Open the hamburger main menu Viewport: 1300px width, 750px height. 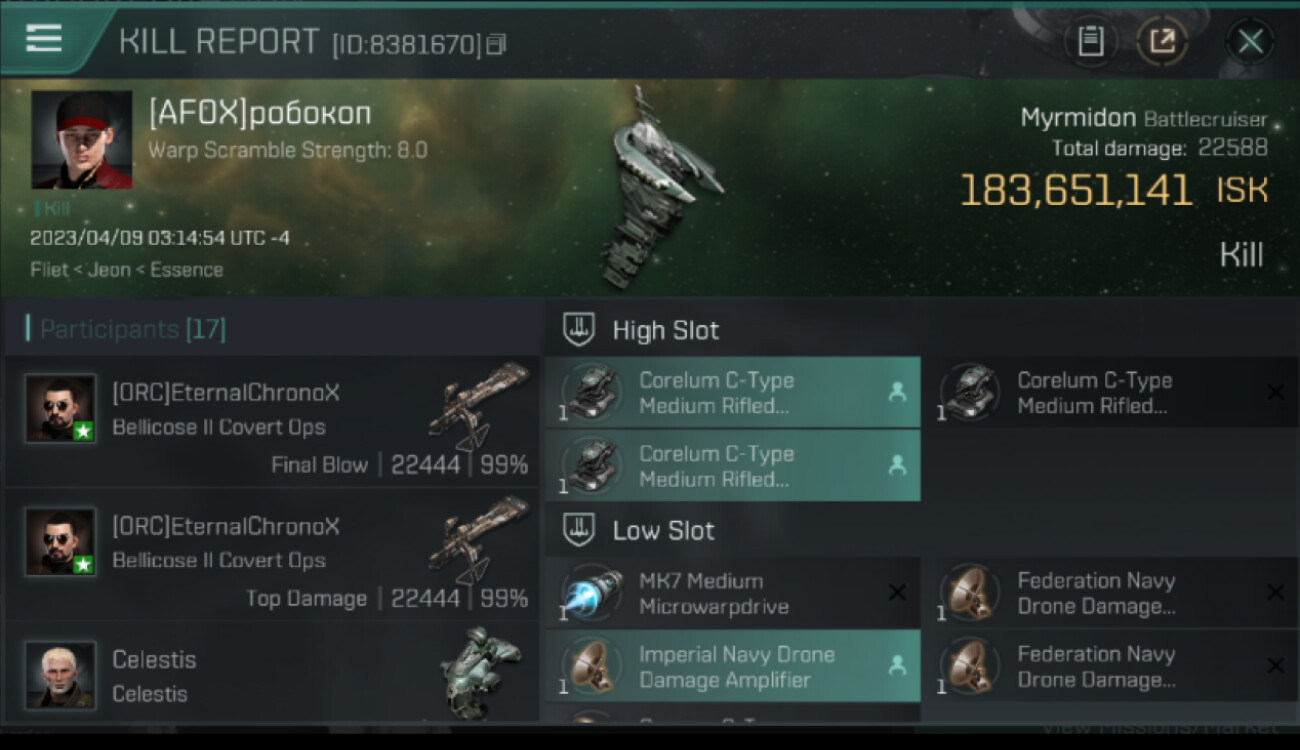click(44, 39)
